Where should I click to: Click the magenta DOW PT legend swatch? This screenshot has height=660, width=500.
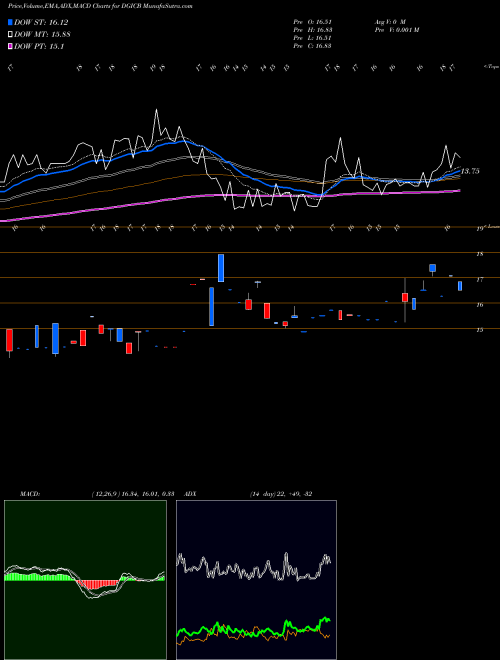(x=10, y=46)
